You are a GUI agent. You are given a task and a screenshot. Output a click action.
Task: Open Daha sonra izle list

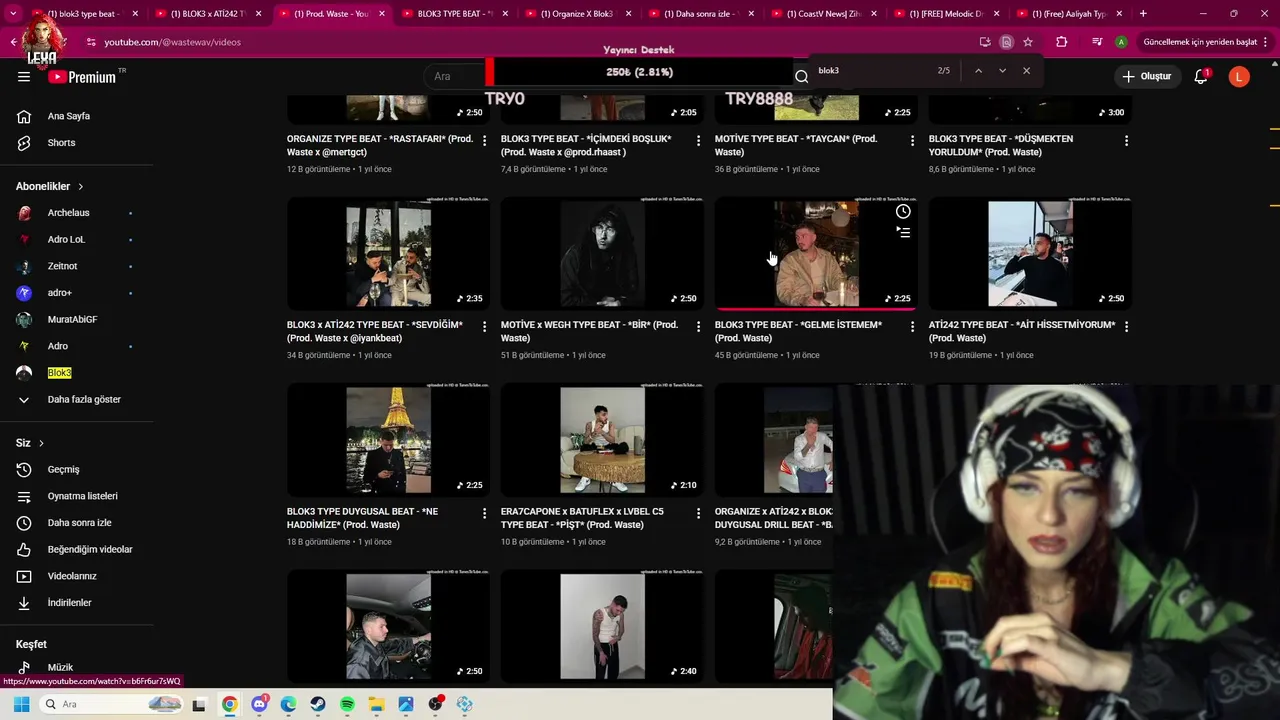[79, 523]
